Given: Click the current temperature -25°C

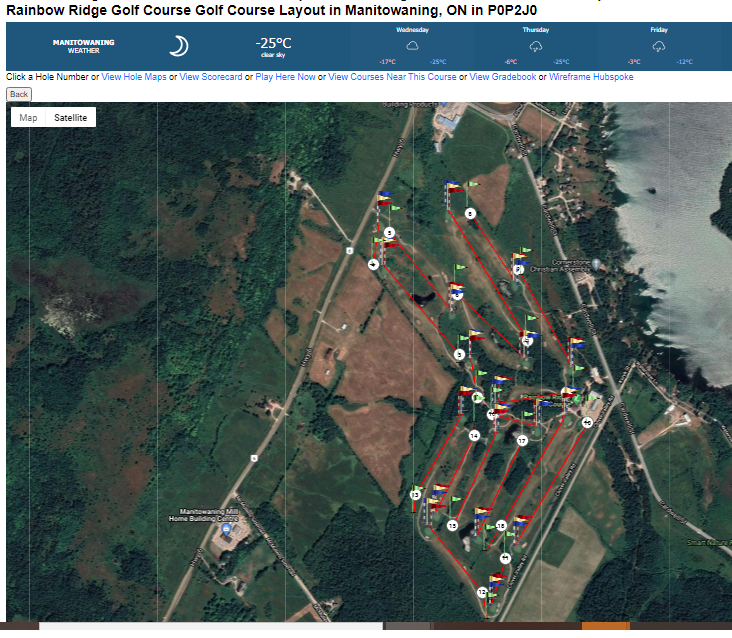Looking at the screenshot, I should tap(274, 43).
